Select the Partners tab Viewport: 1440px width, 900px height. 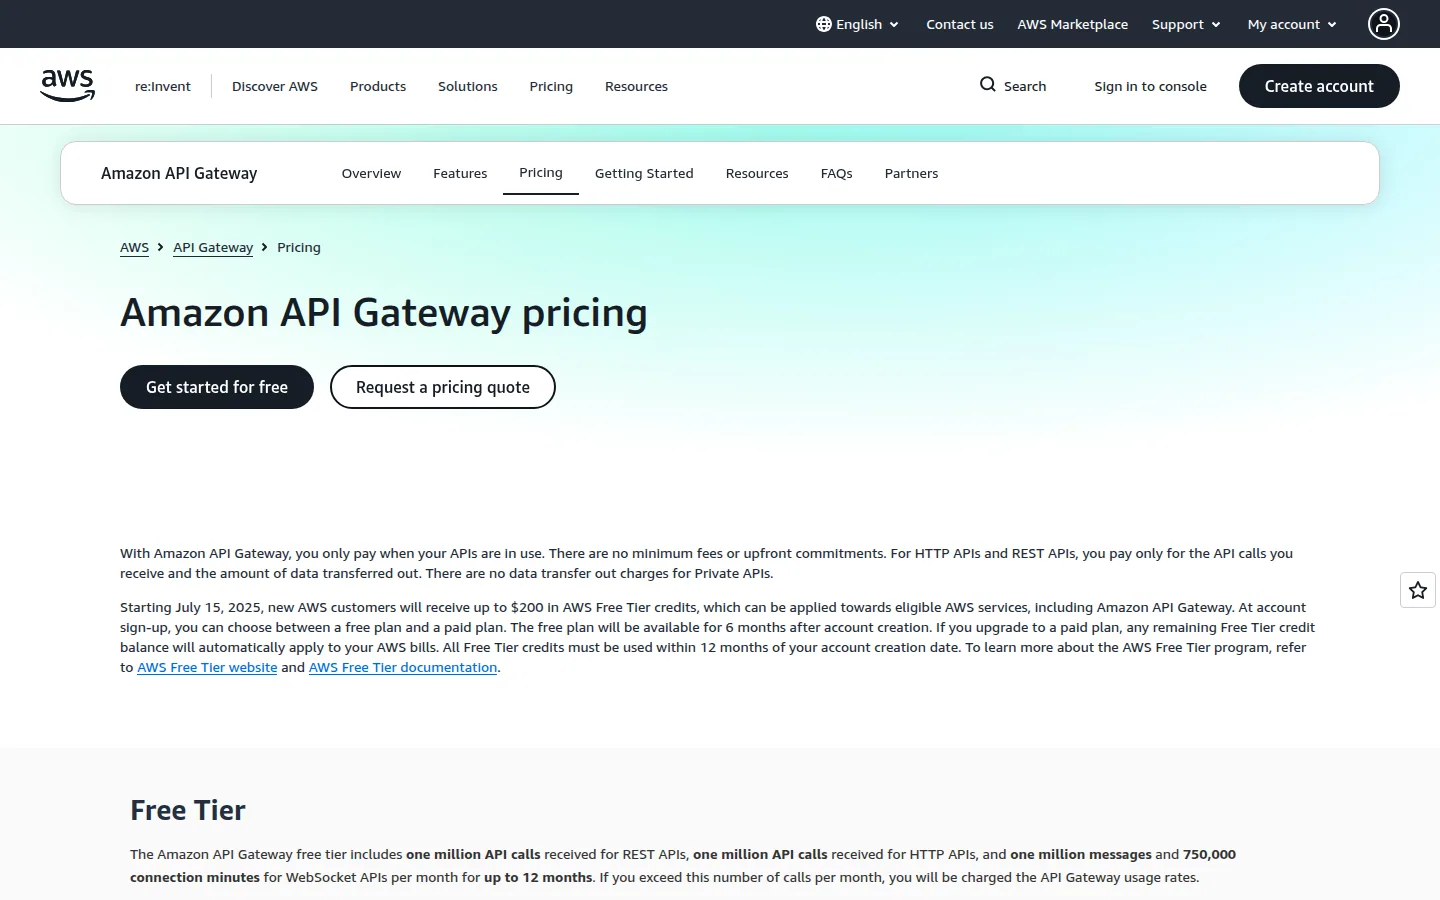tap(911, 173)
